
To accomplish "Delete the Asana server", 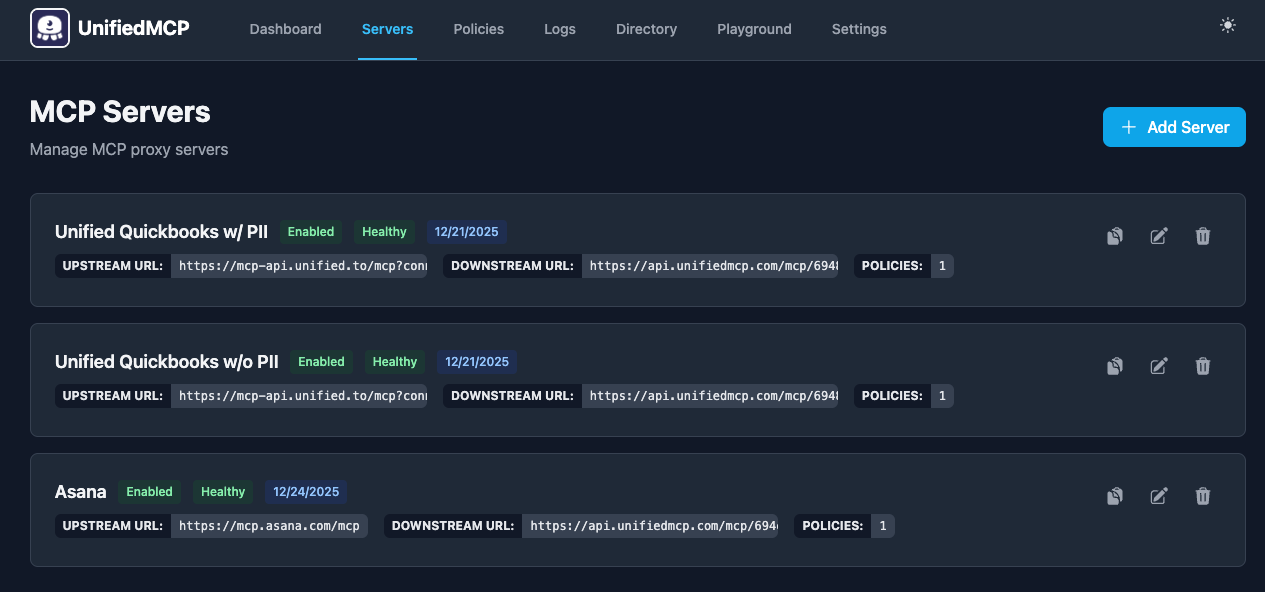I will click(x=1203, y=496).
